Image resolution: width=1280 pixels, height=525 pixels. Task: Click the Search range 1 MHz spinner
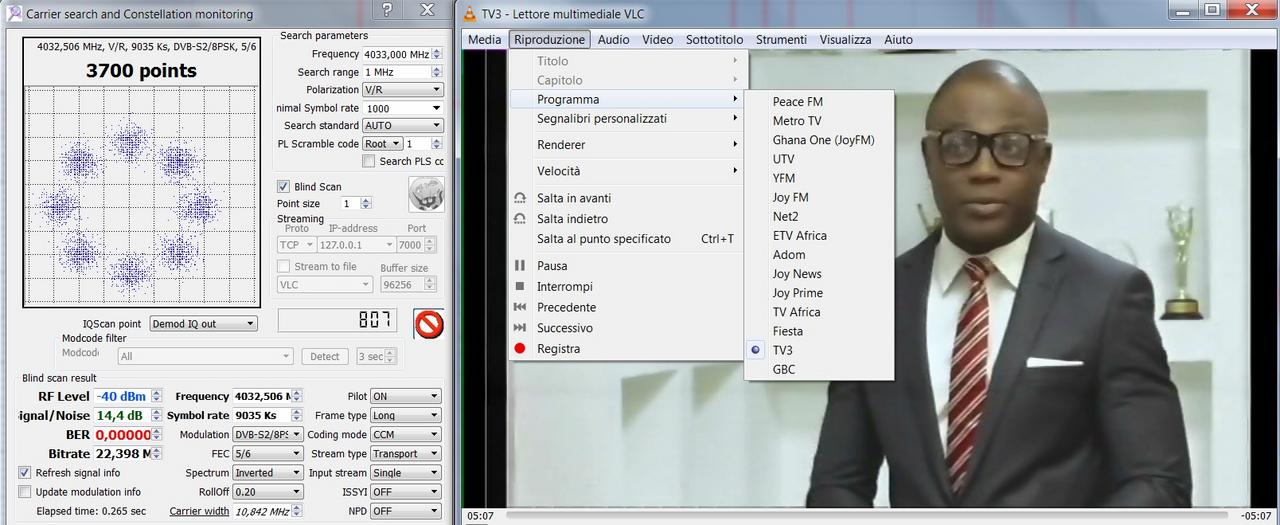tap(437, 72)
